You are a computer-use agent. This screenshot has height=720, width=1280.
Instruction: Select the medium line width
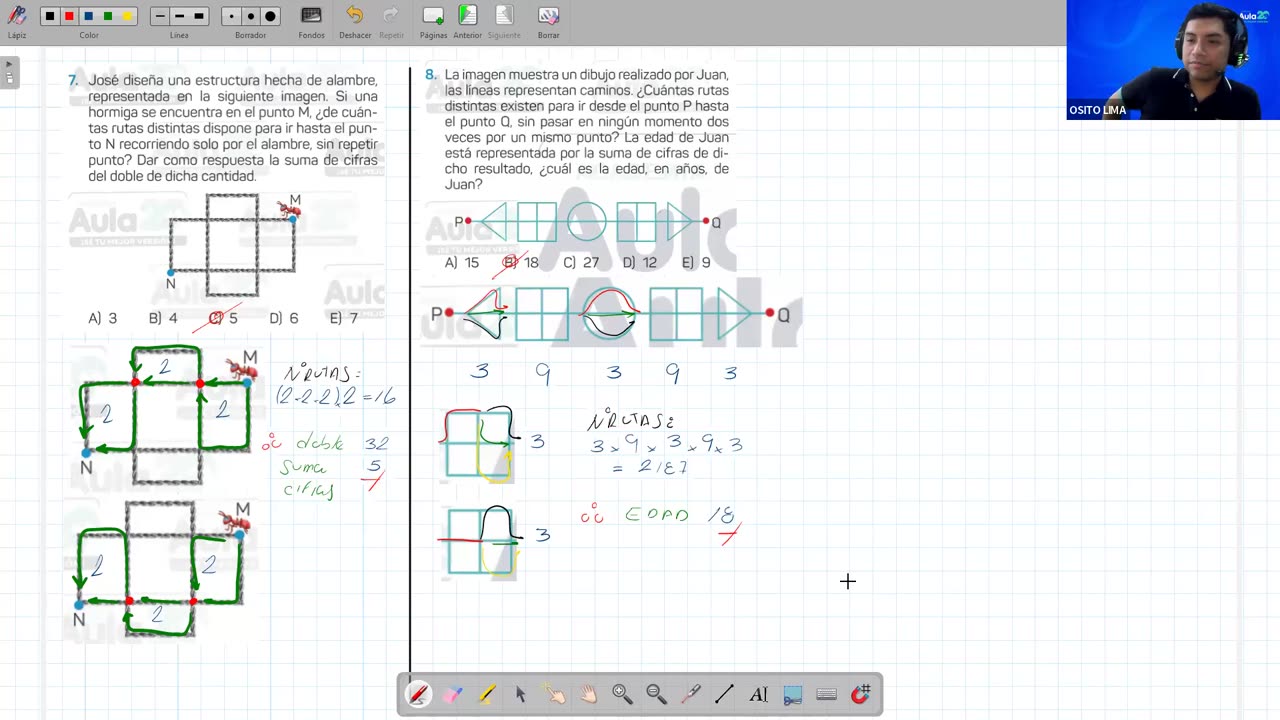(x=179, y=16)
